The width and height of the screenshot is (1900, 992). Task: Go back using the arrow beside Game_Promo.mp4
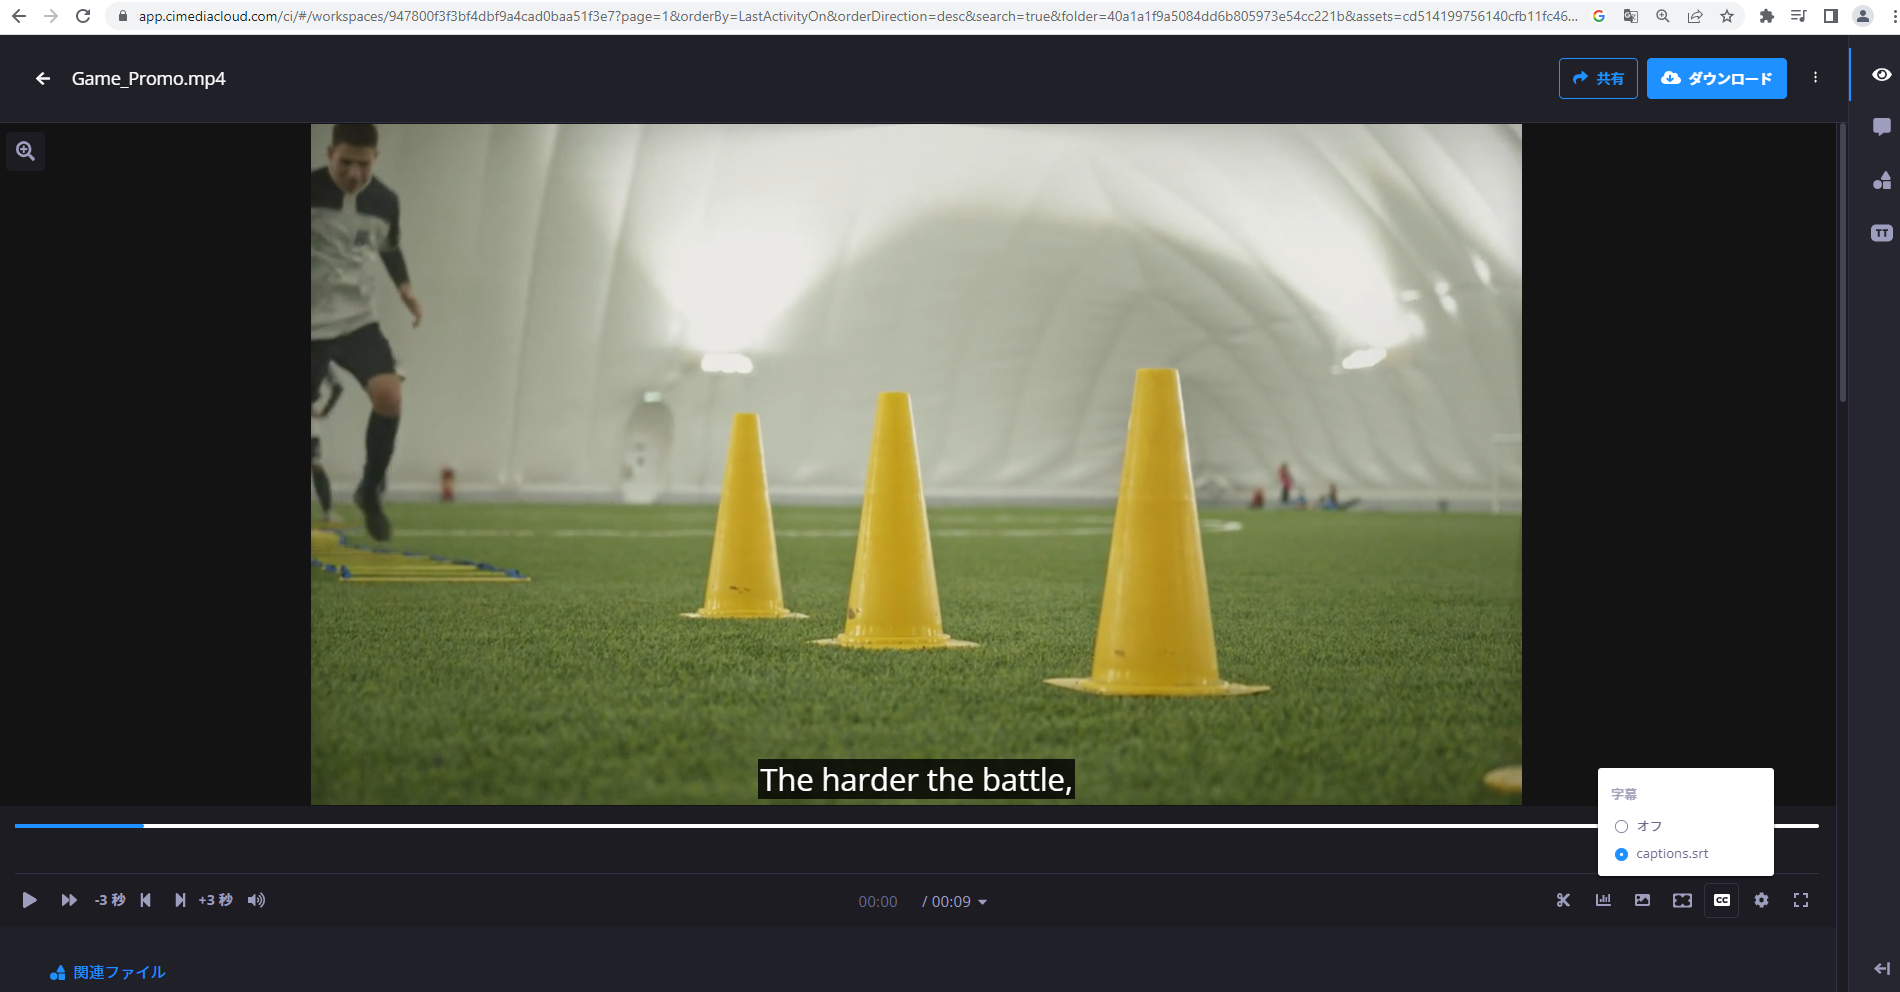point(43,78)
